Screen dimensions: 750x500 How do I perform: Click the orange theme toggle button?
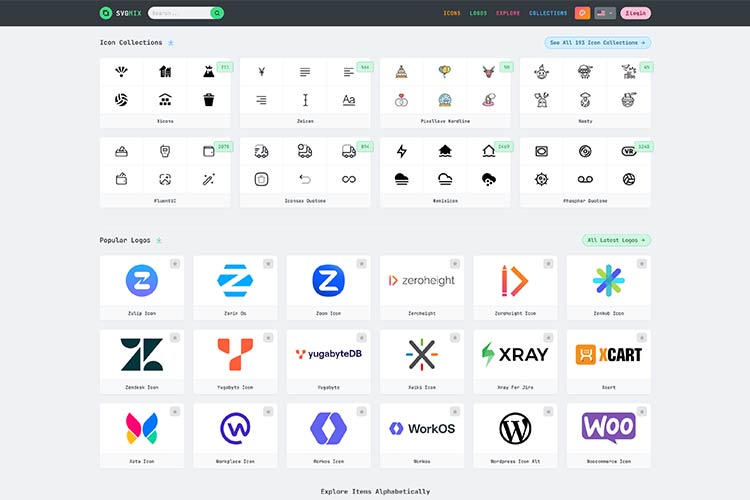pos(582,13)
